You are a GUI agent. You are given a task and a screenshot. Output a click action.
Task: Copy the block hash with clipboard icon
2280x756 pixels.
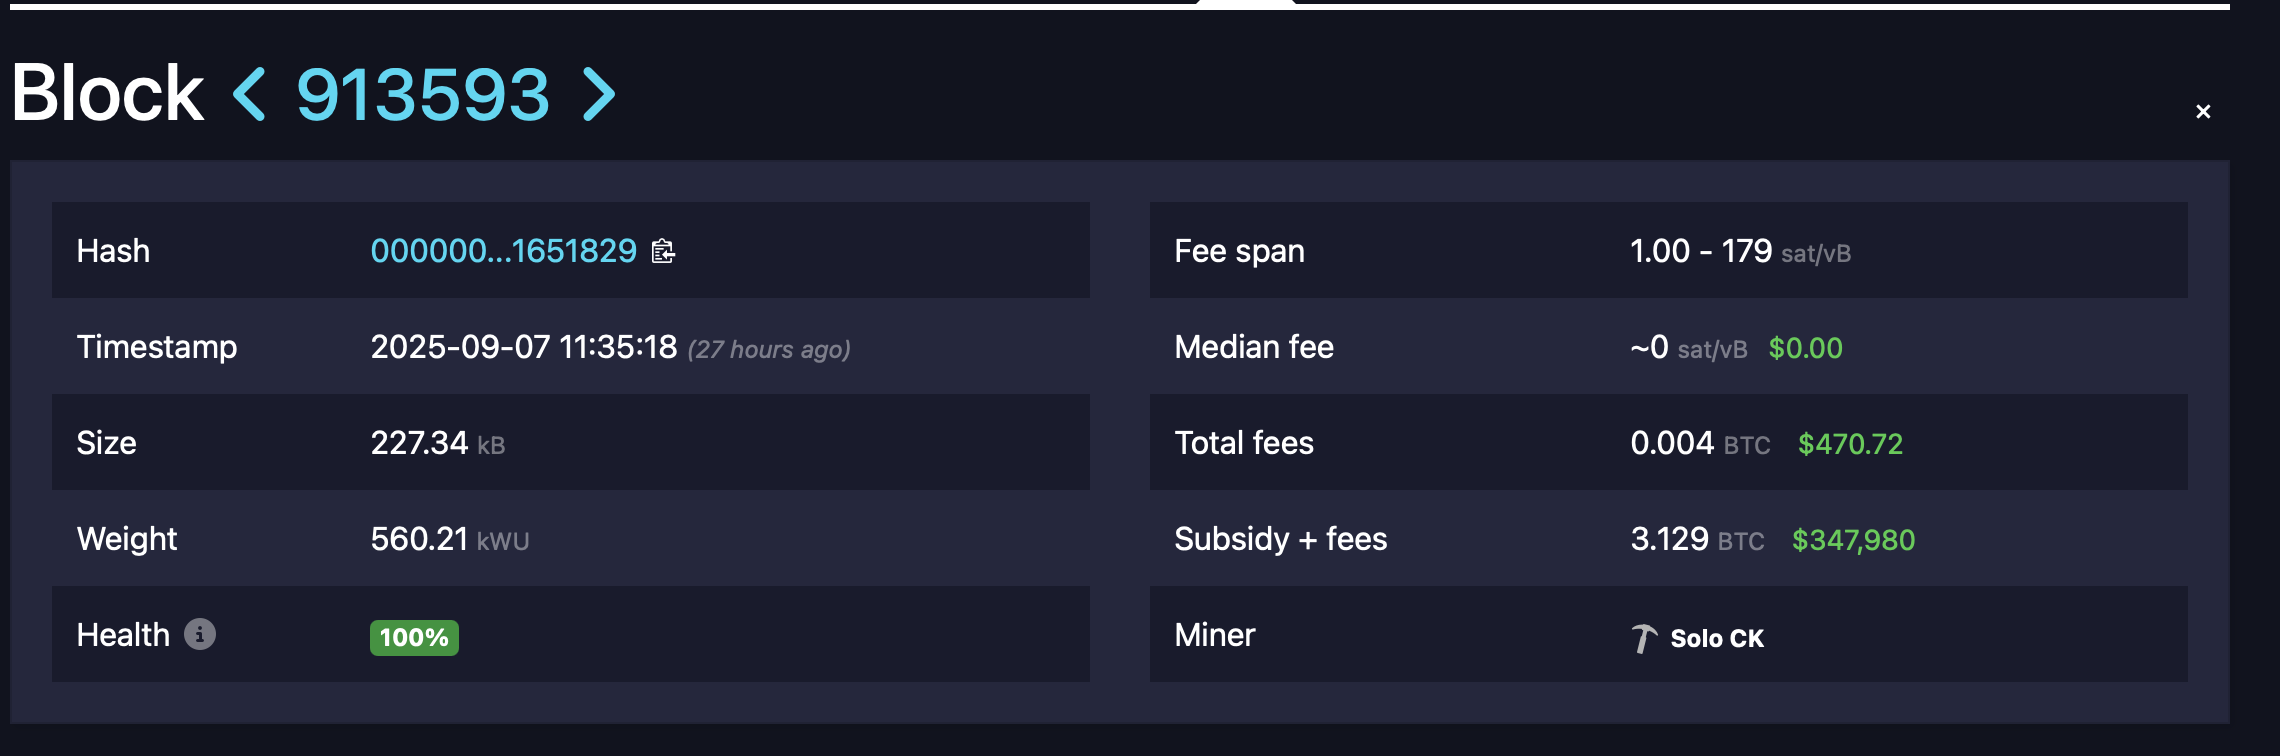coord(663,251)
